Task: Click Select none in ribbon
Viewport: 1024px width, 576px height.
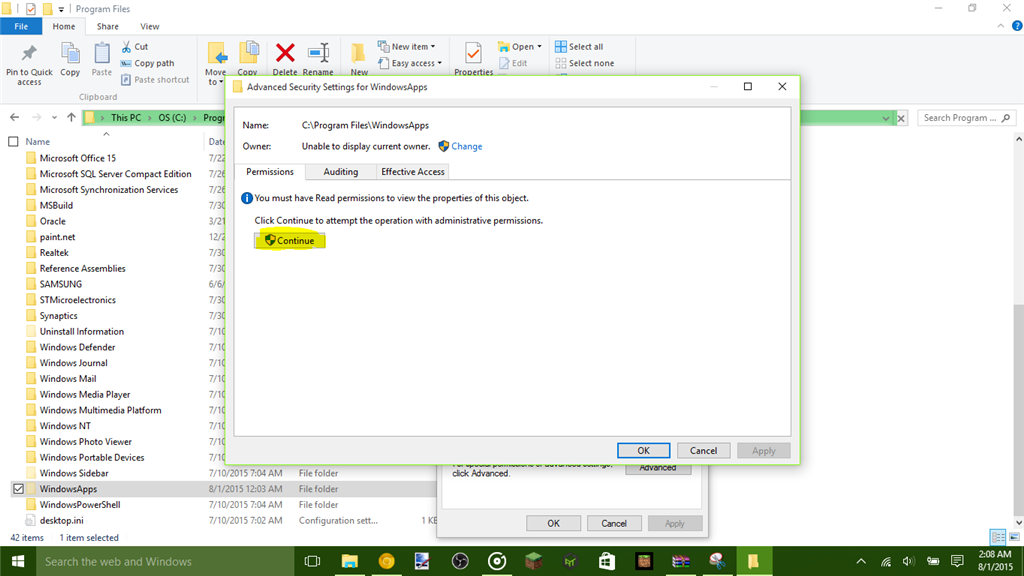Action: point(584,63)
